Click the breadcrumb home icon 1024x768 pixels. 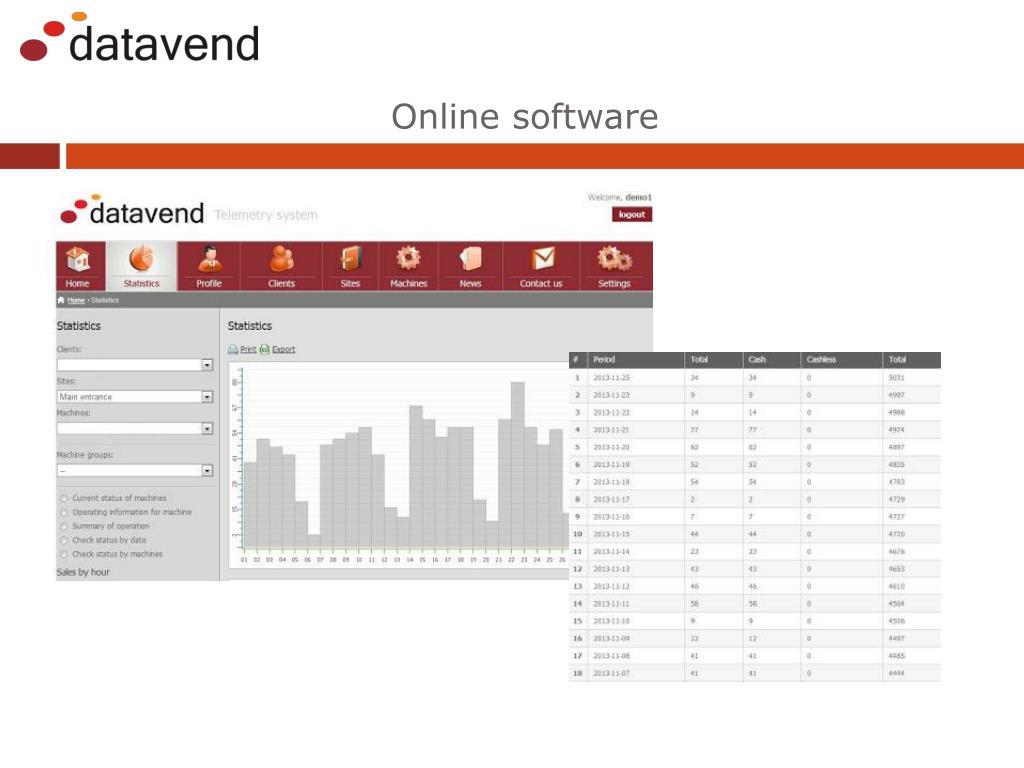coord(61,300)
